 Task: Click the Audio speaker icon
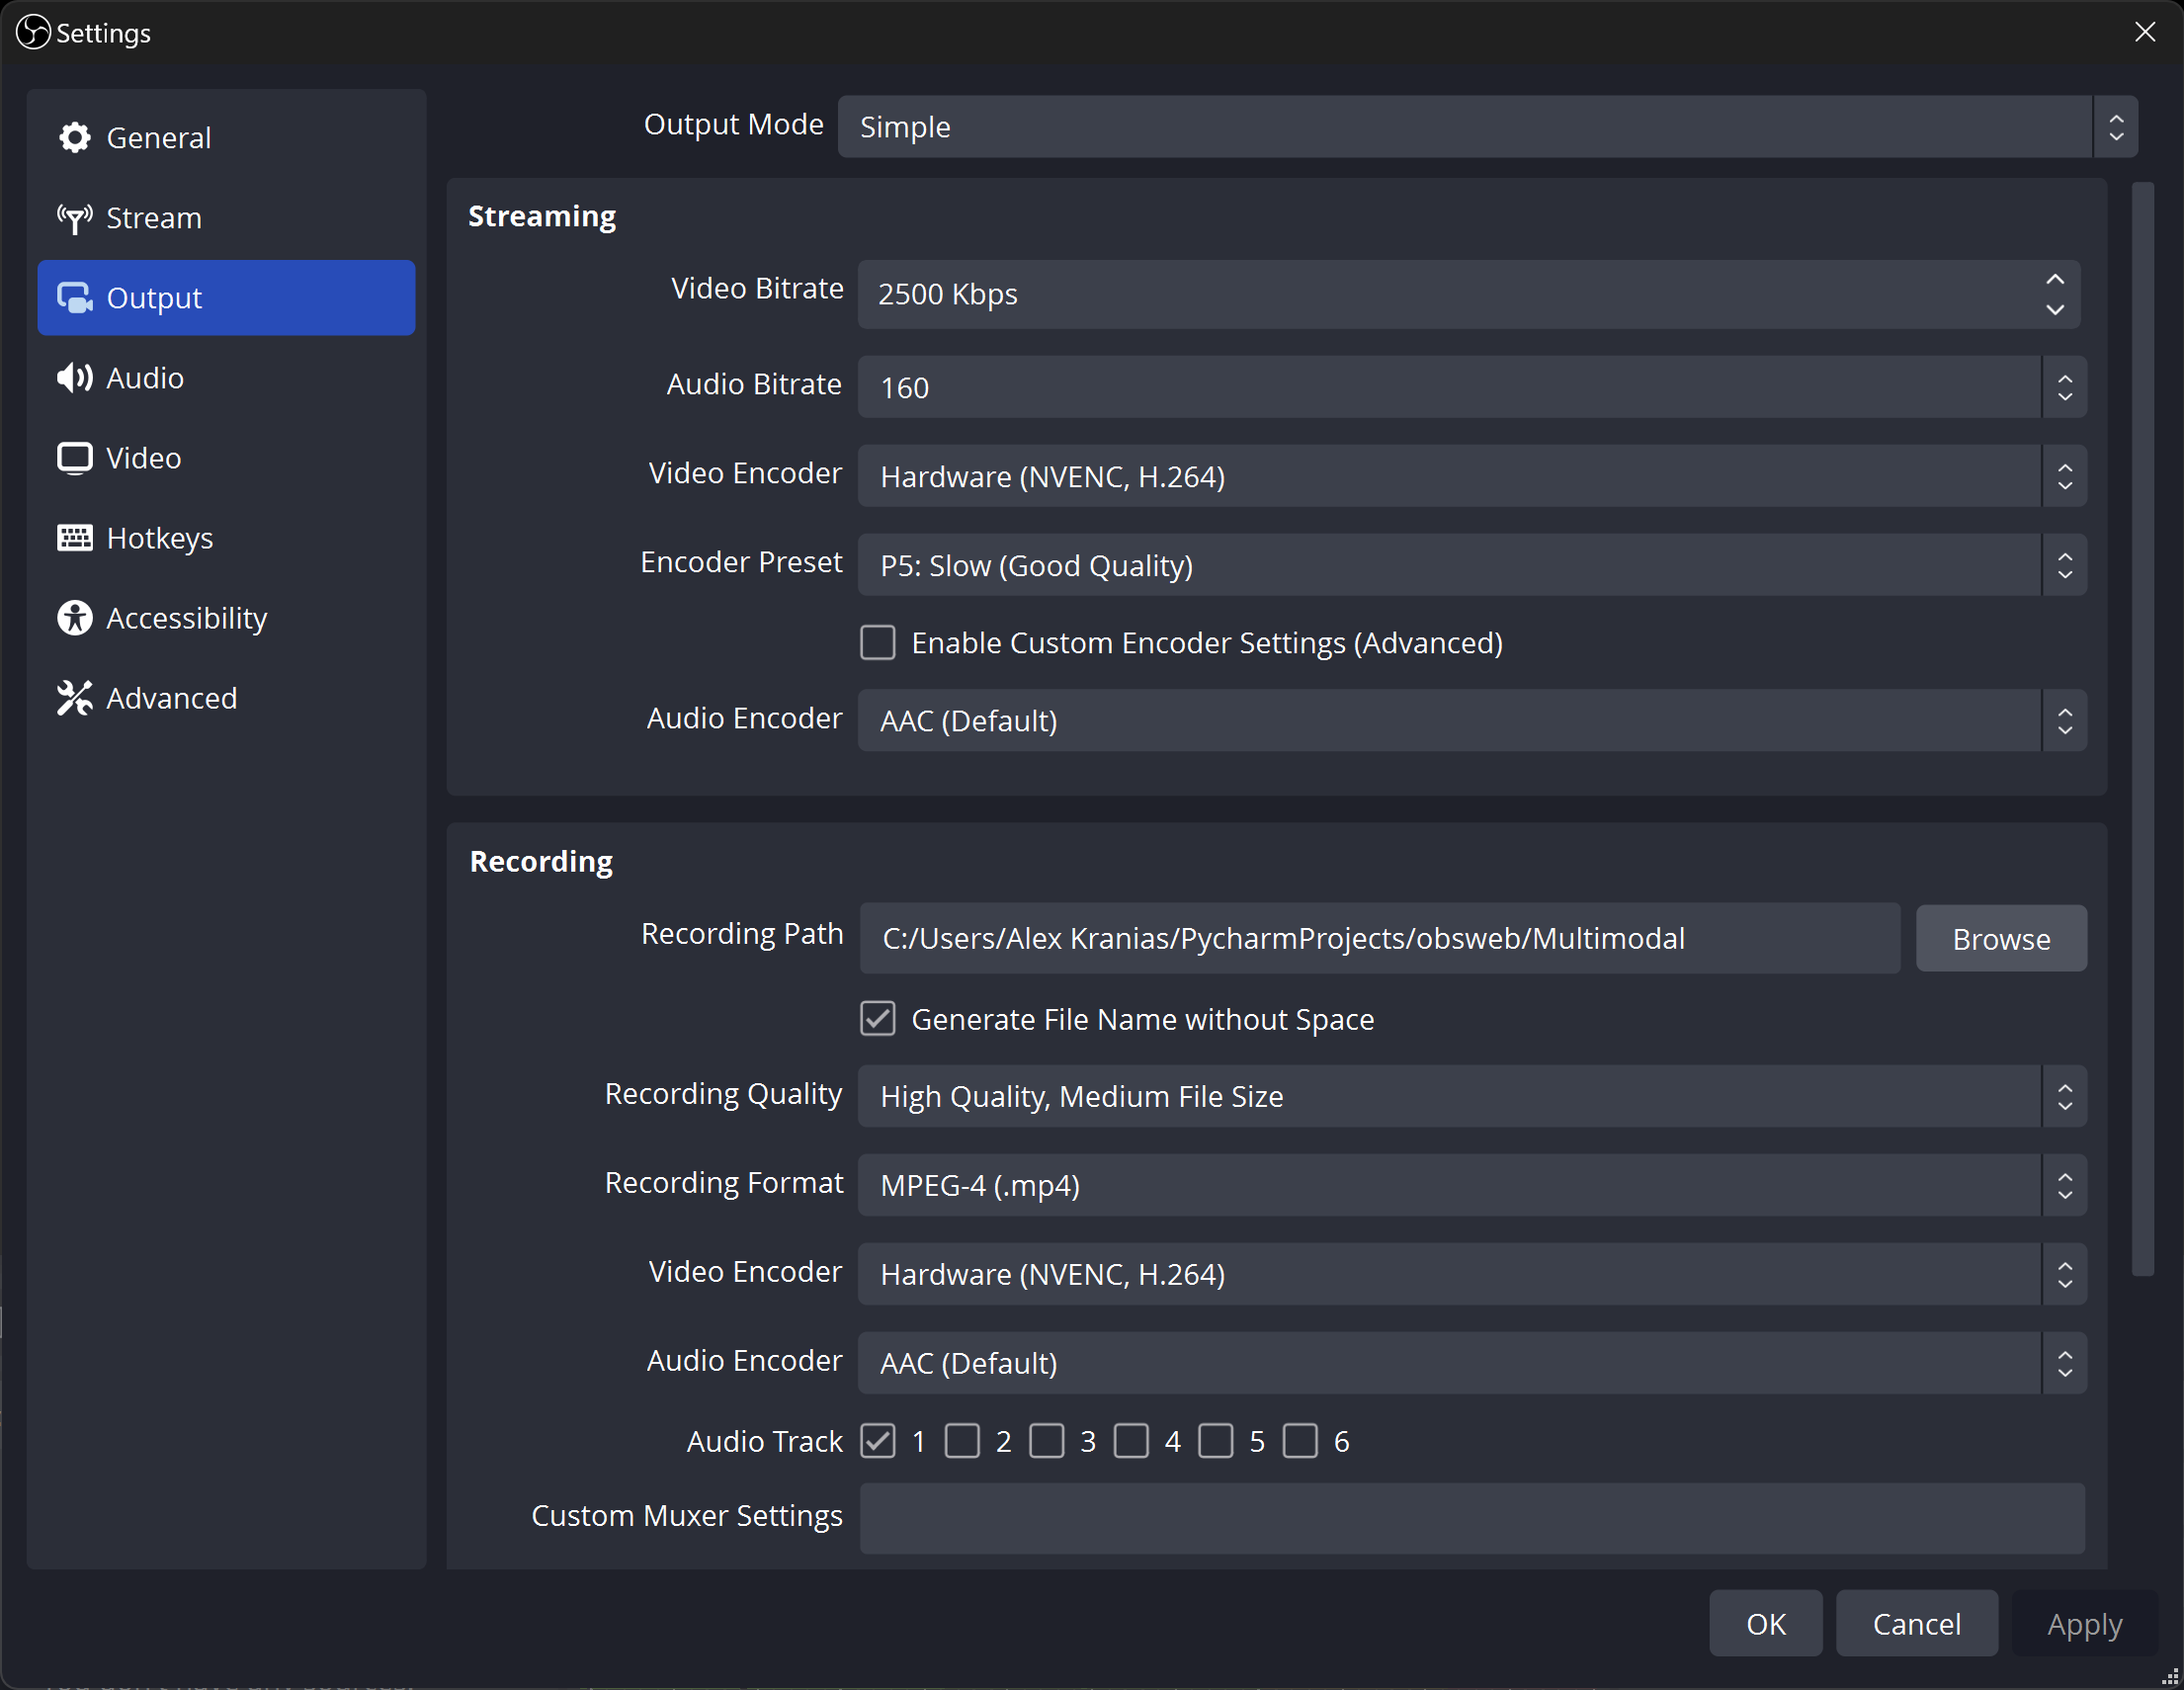74,378
